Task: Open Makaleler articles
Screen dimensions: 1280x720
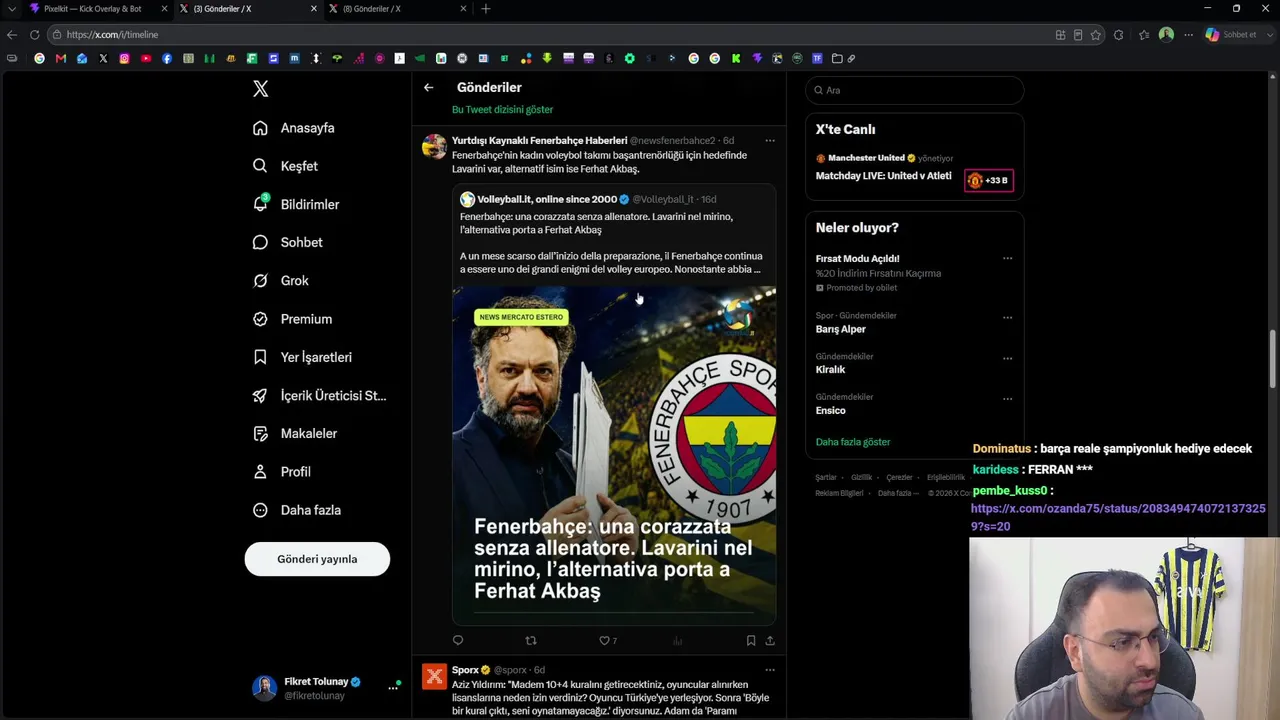Action: tap(295, 434)
